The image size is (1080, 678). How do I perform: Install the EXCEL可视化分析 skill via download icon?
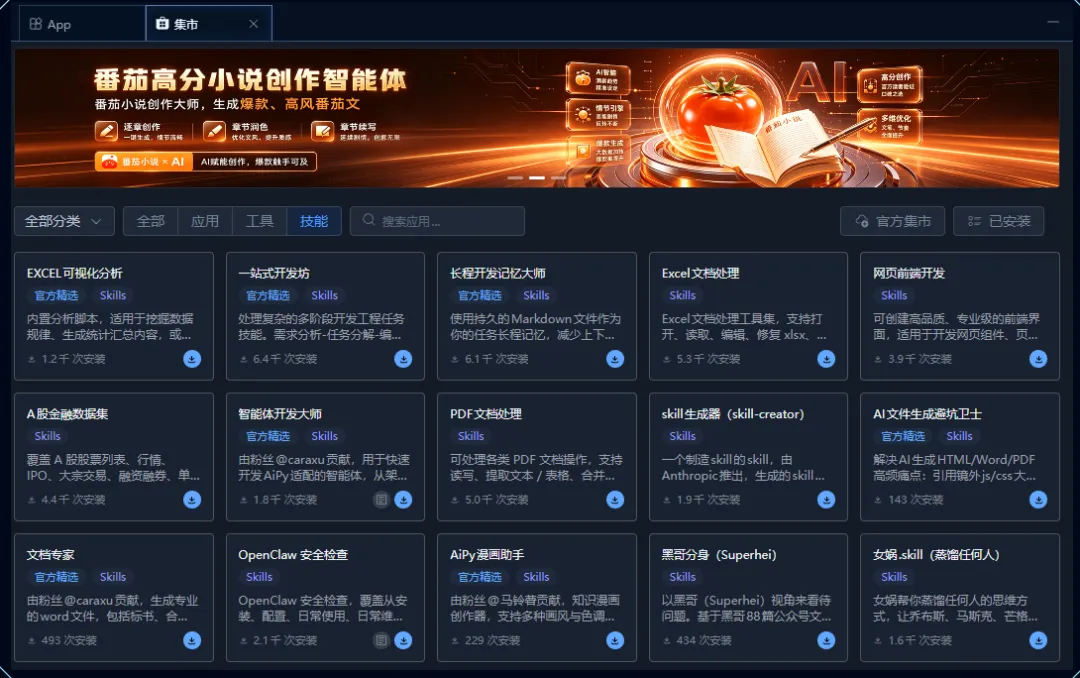click(192, 359)
